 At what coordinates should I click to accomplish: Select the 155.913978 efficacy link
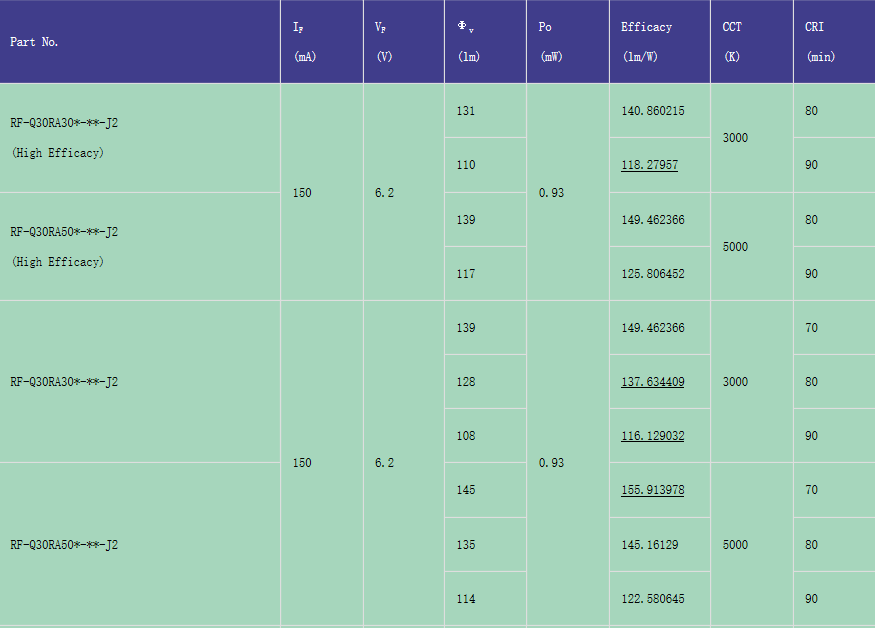[x=652, y=490]
